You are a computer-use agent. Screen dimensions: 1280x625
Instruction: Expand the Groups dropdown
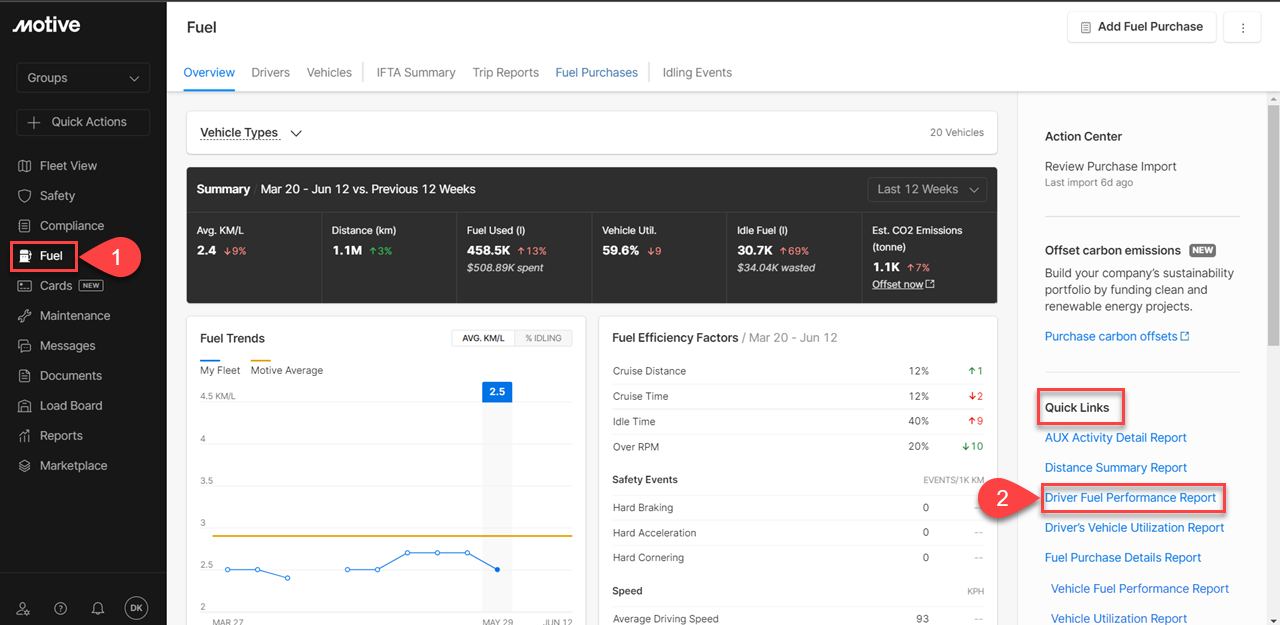[x=83, y=78]
